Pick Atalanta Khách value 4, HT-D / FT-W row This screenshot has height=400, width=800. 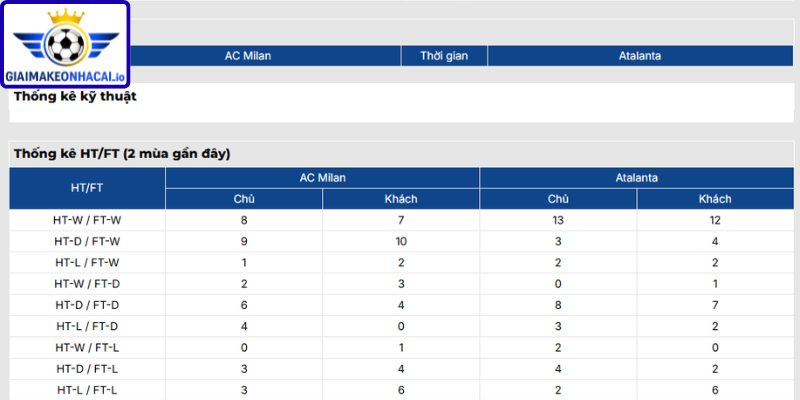[715, 241]
